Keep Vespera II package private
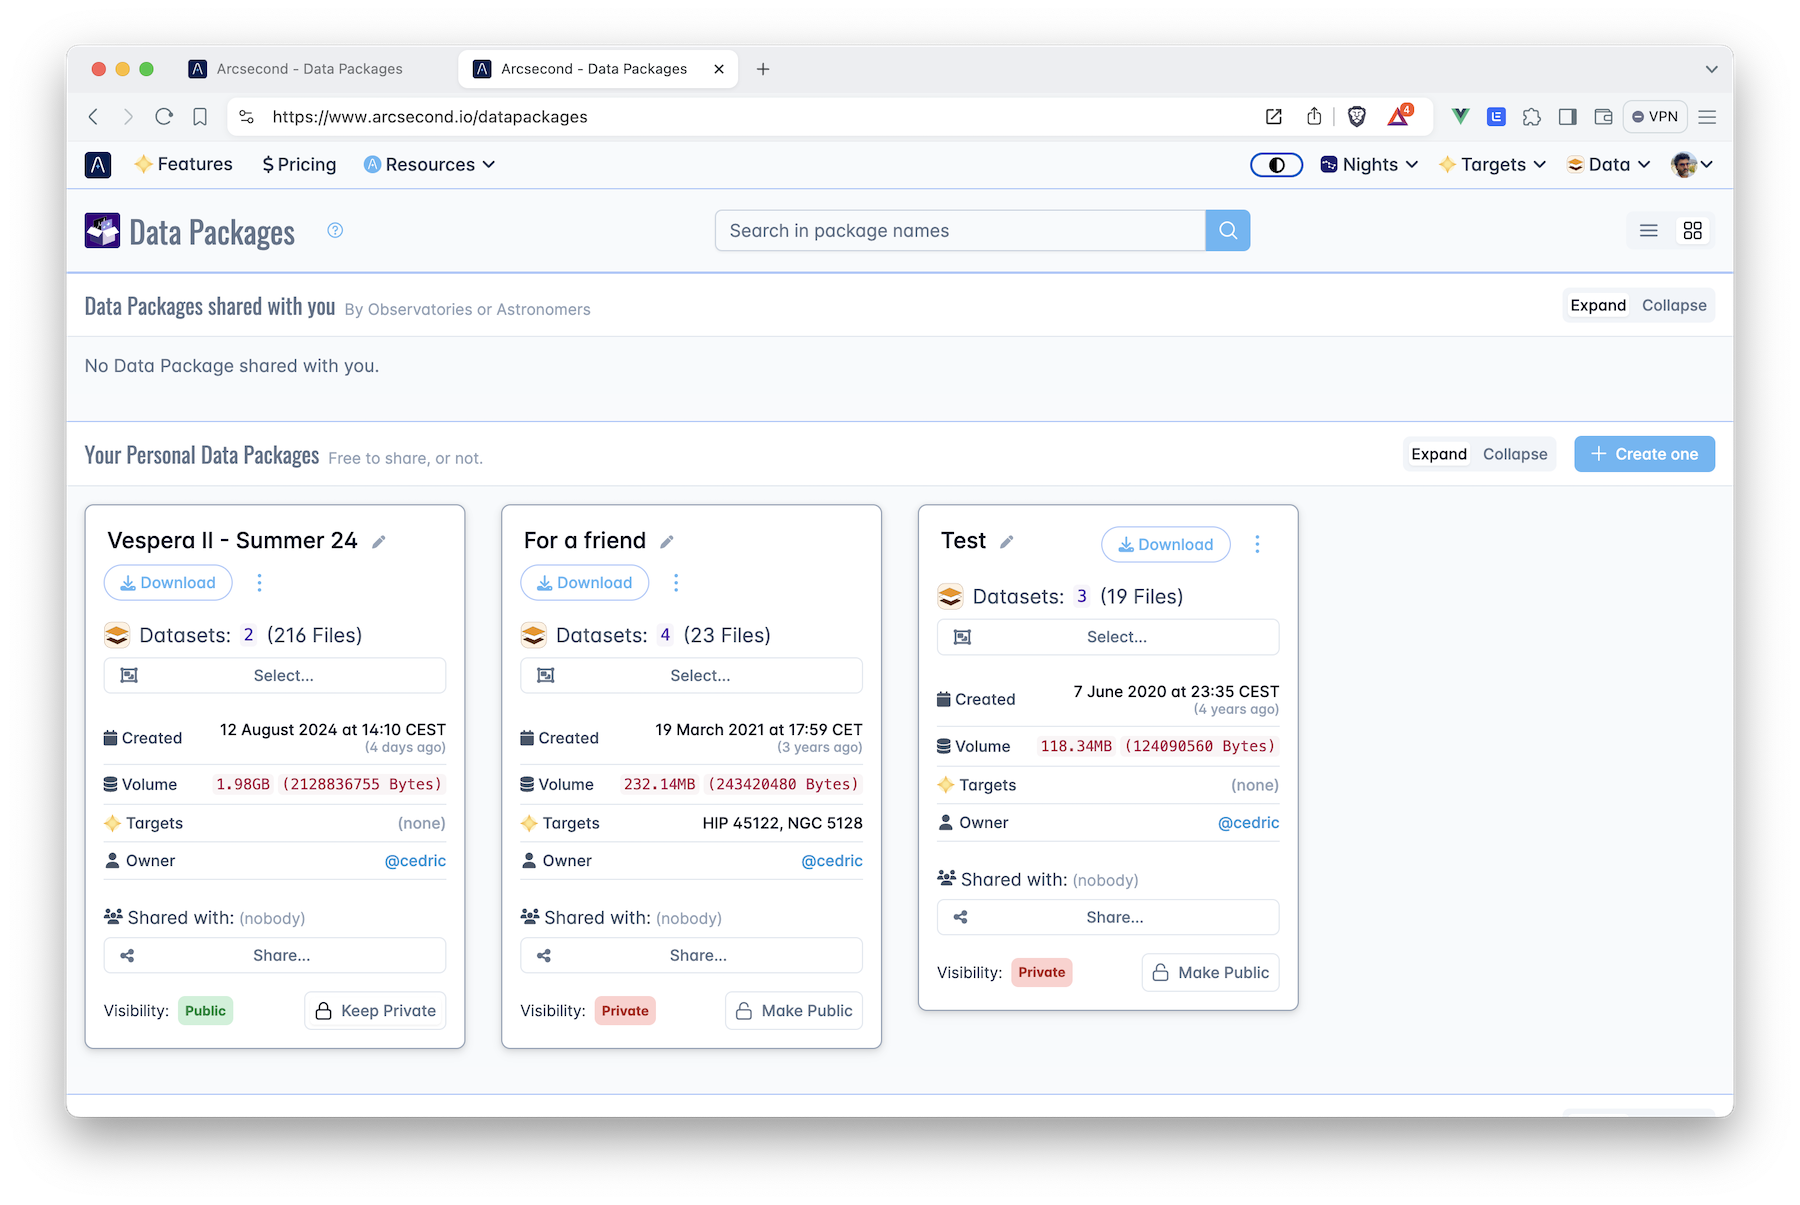 click(x=374, y=1010)
